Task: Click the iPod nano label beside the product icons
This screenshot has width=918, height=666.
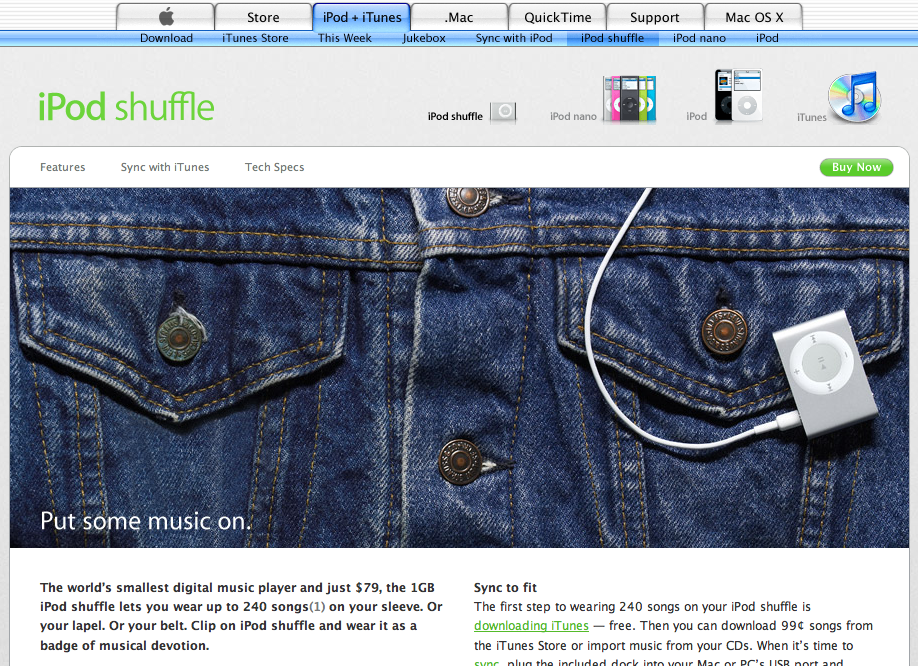Action: click(573, 116)
